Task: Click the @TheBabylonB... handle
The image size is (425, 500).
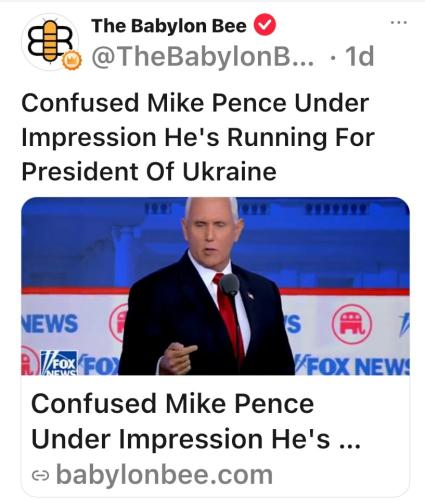Action: tap(203, 56)
